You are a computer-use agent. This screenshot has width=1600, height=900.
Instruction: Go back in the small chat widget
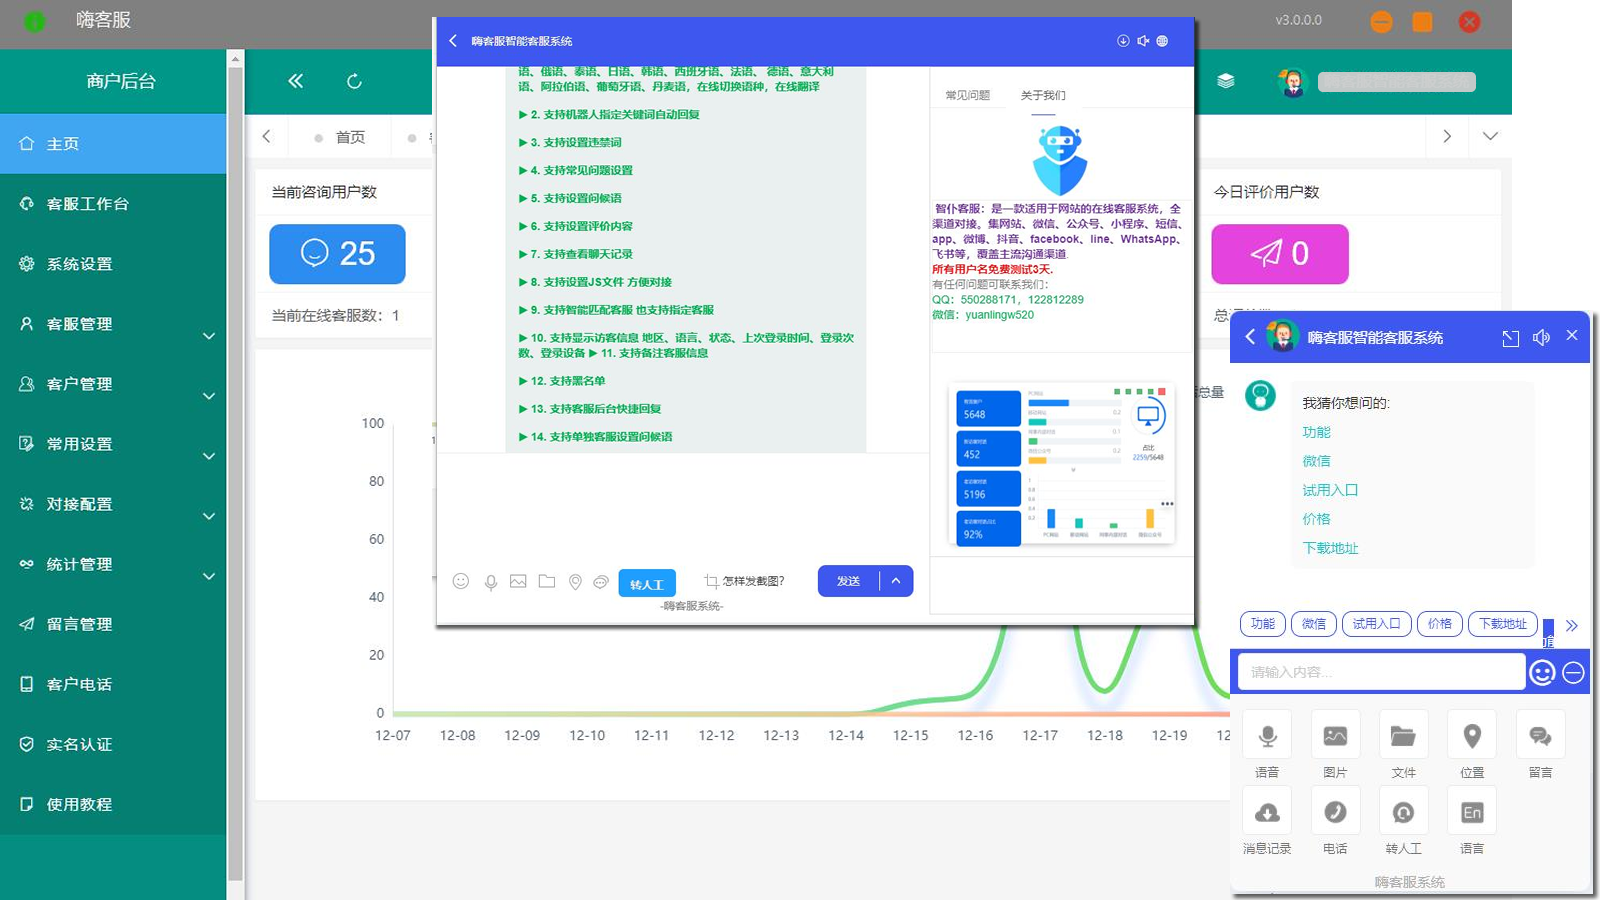point(1250,337)
